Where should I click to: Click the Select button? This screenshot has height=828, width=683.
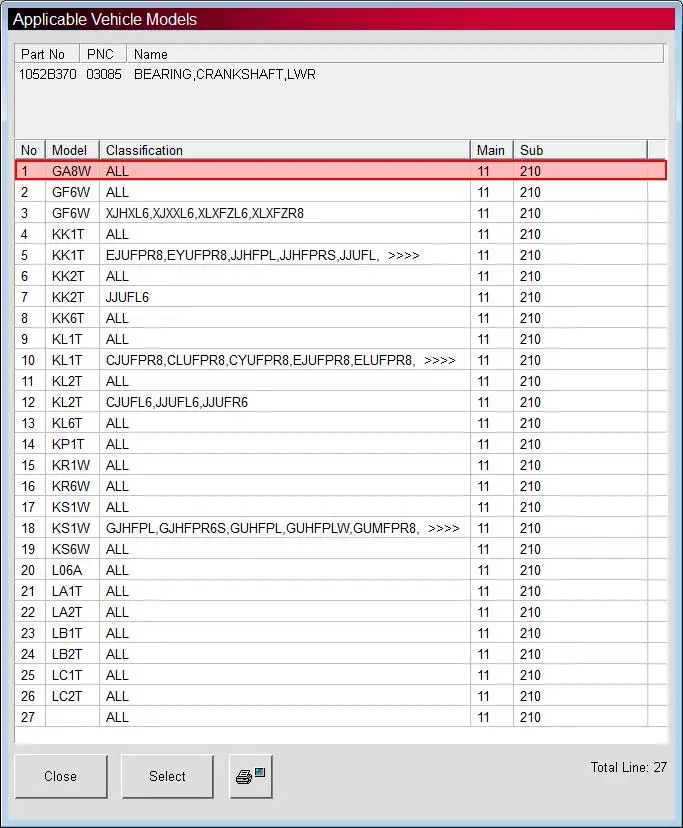coord(167,776)
